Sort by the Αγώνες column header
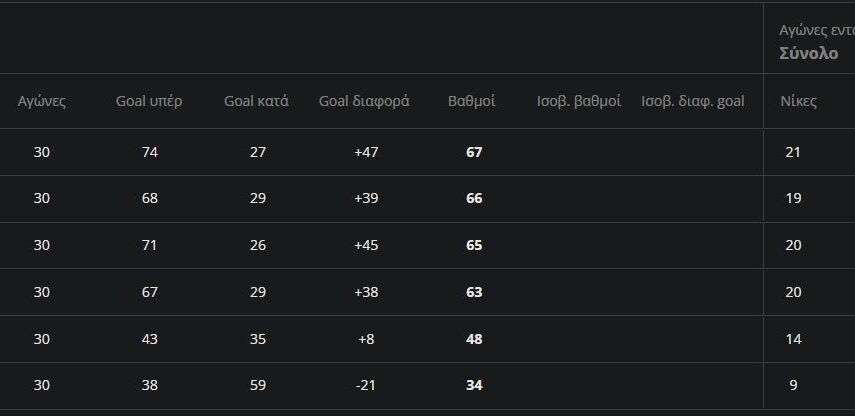The width and height of the screenshot is (855, 416). click(42, 101)
